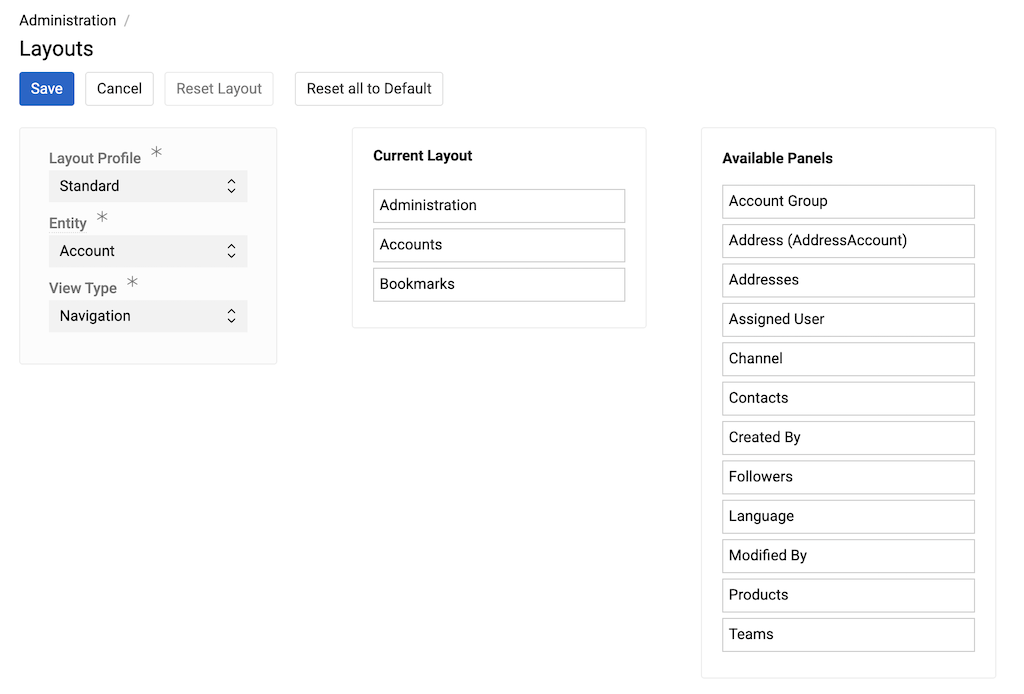The width and height of the screenshot is (1024, 694).
Task: Select the Contacts panel
Action: click(847, 398)
